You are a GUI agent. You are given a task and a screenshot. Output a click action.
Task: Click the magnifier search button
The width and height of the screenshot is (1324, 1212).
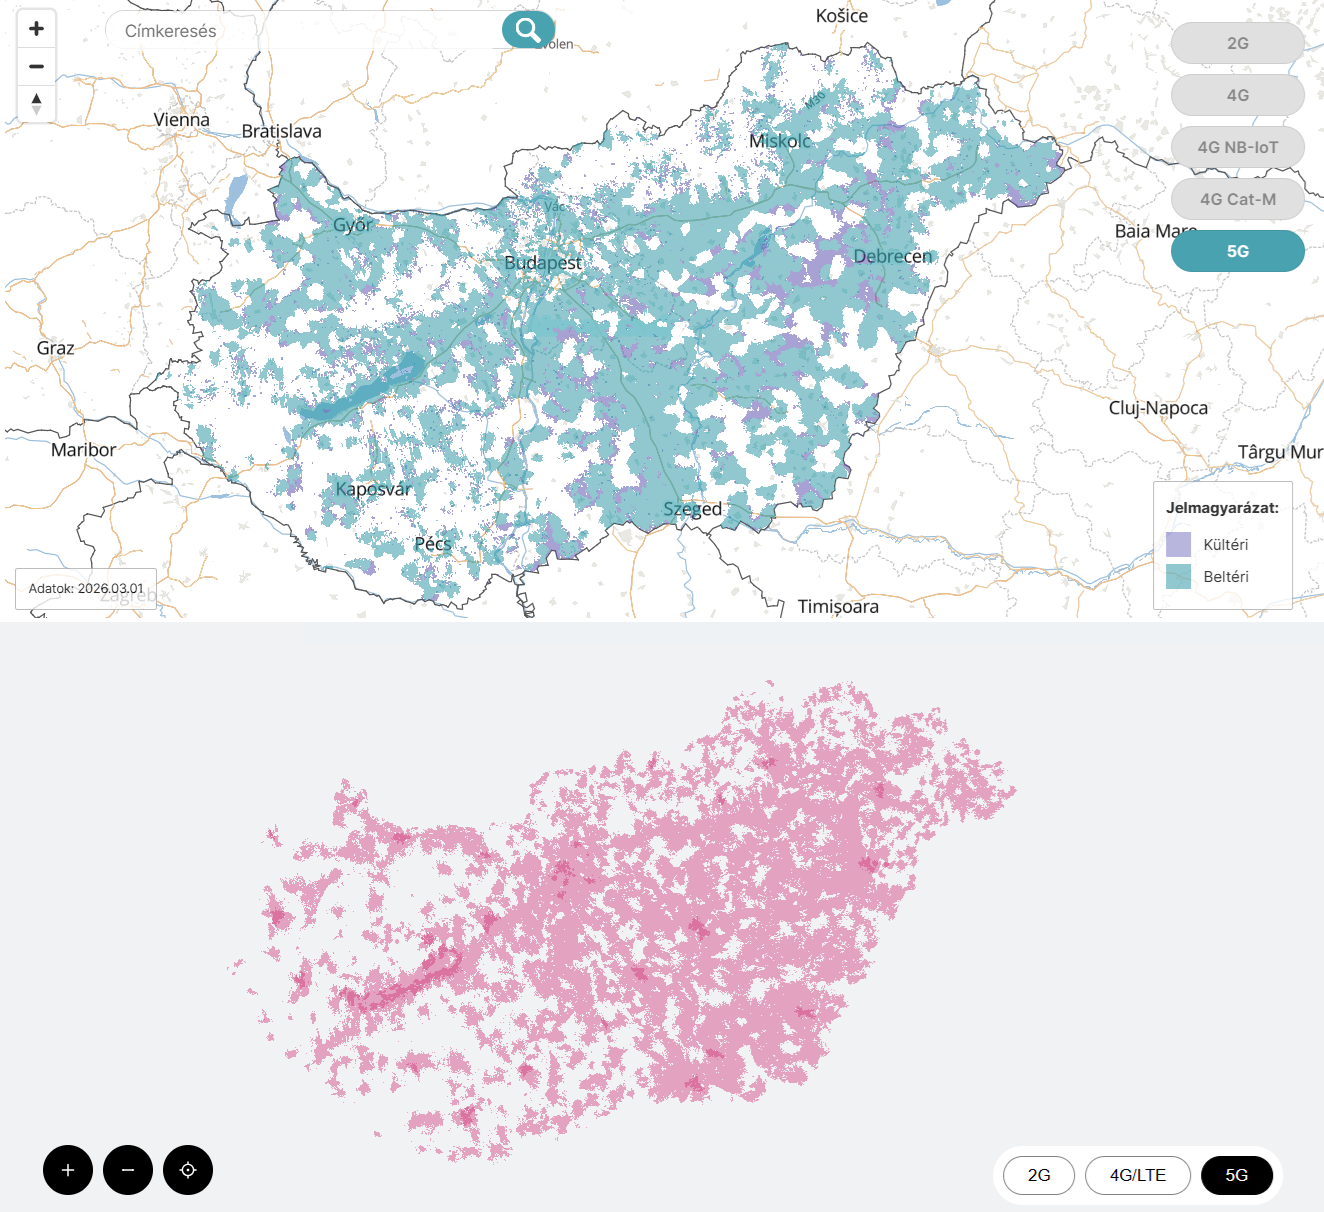tap(527, 30)
